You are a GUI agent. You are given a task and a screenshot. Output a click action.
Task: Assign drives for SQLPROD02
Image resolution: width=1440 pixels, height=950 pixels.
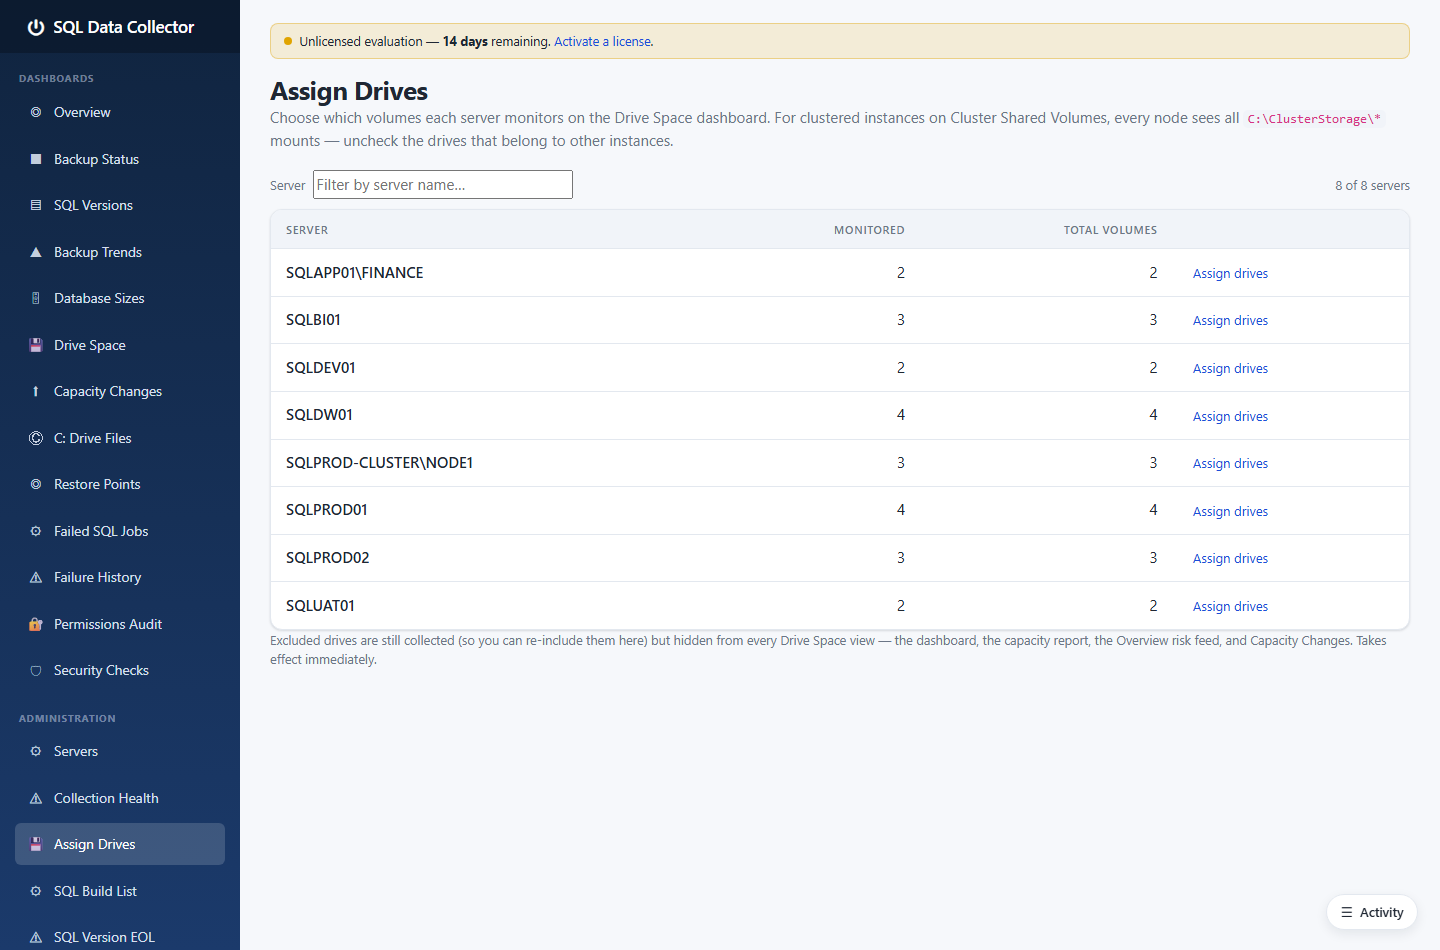1230,559
